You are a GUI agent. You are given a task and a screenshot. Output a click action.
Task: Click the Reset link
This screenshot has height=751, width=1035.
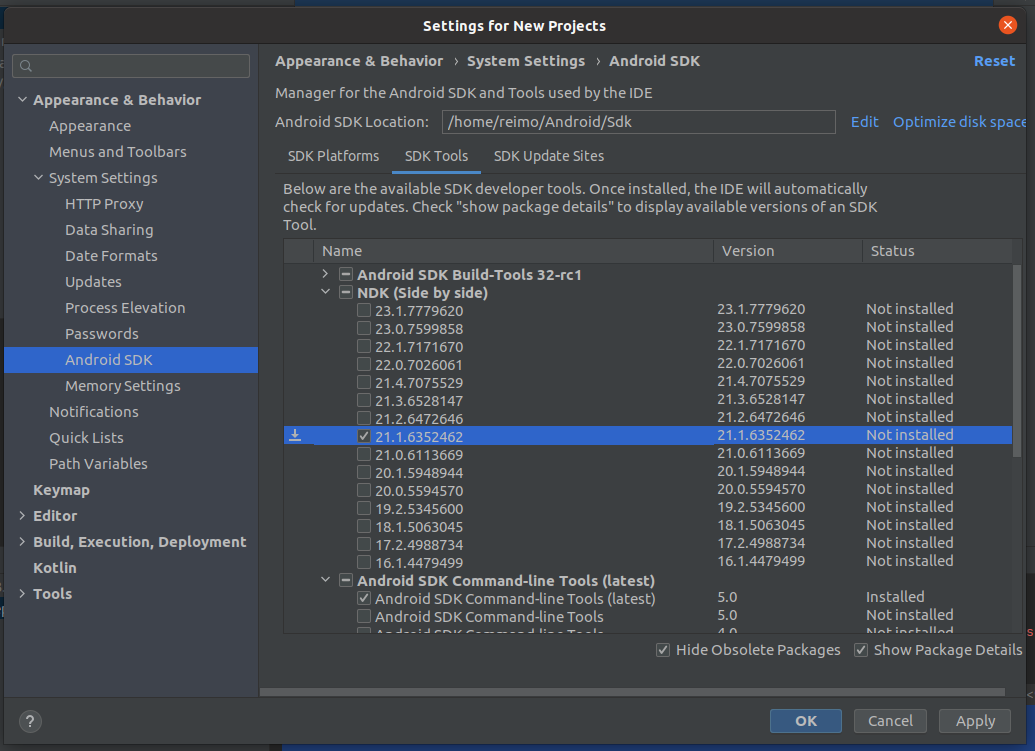click(993, 61)
